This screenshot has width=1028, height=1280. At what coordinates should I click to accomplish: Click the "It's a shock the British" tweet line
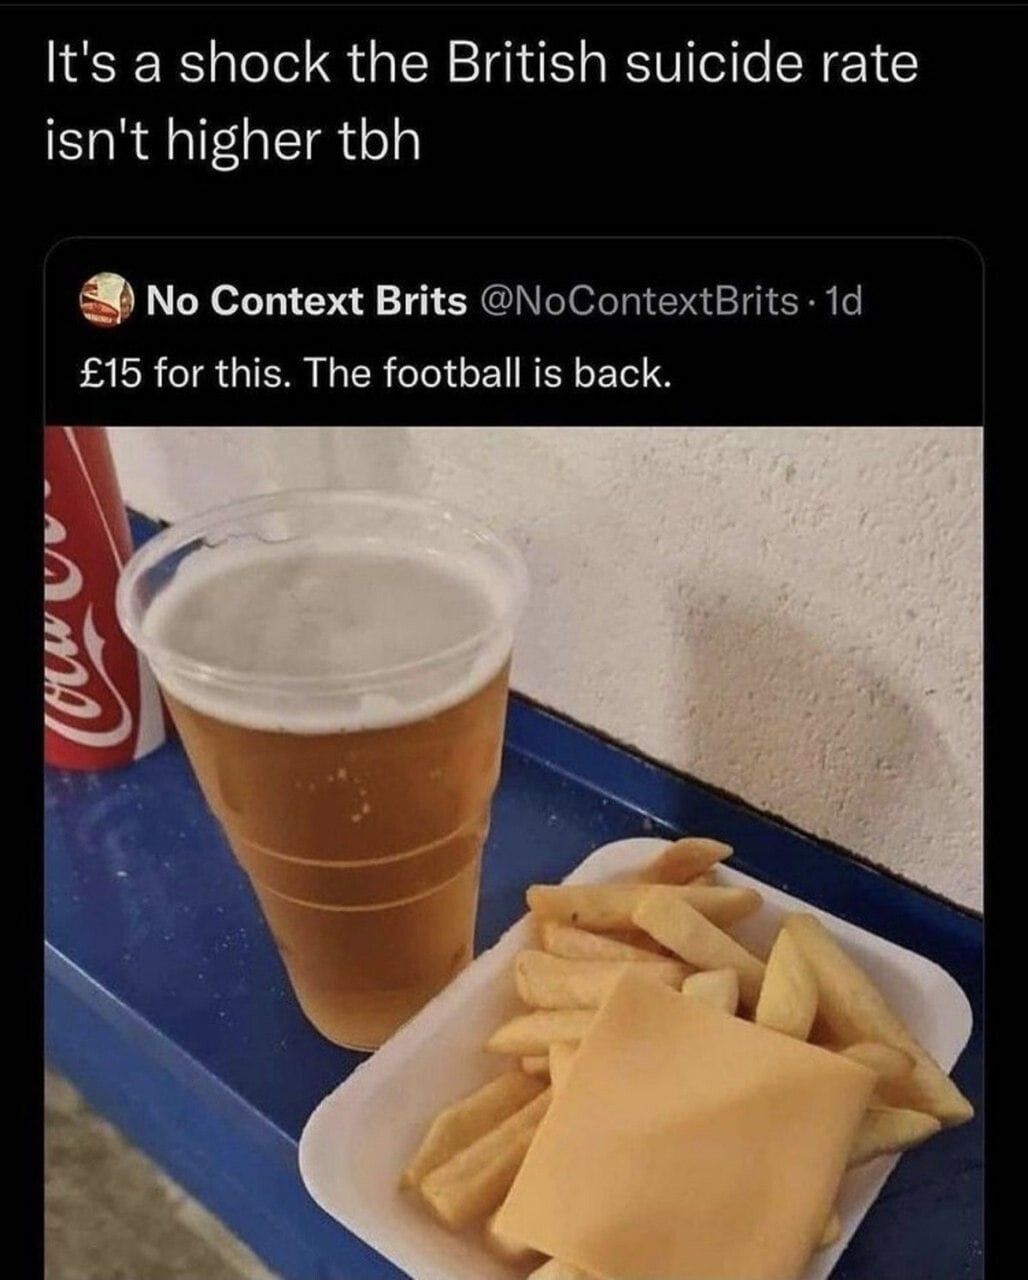(482, 64)
